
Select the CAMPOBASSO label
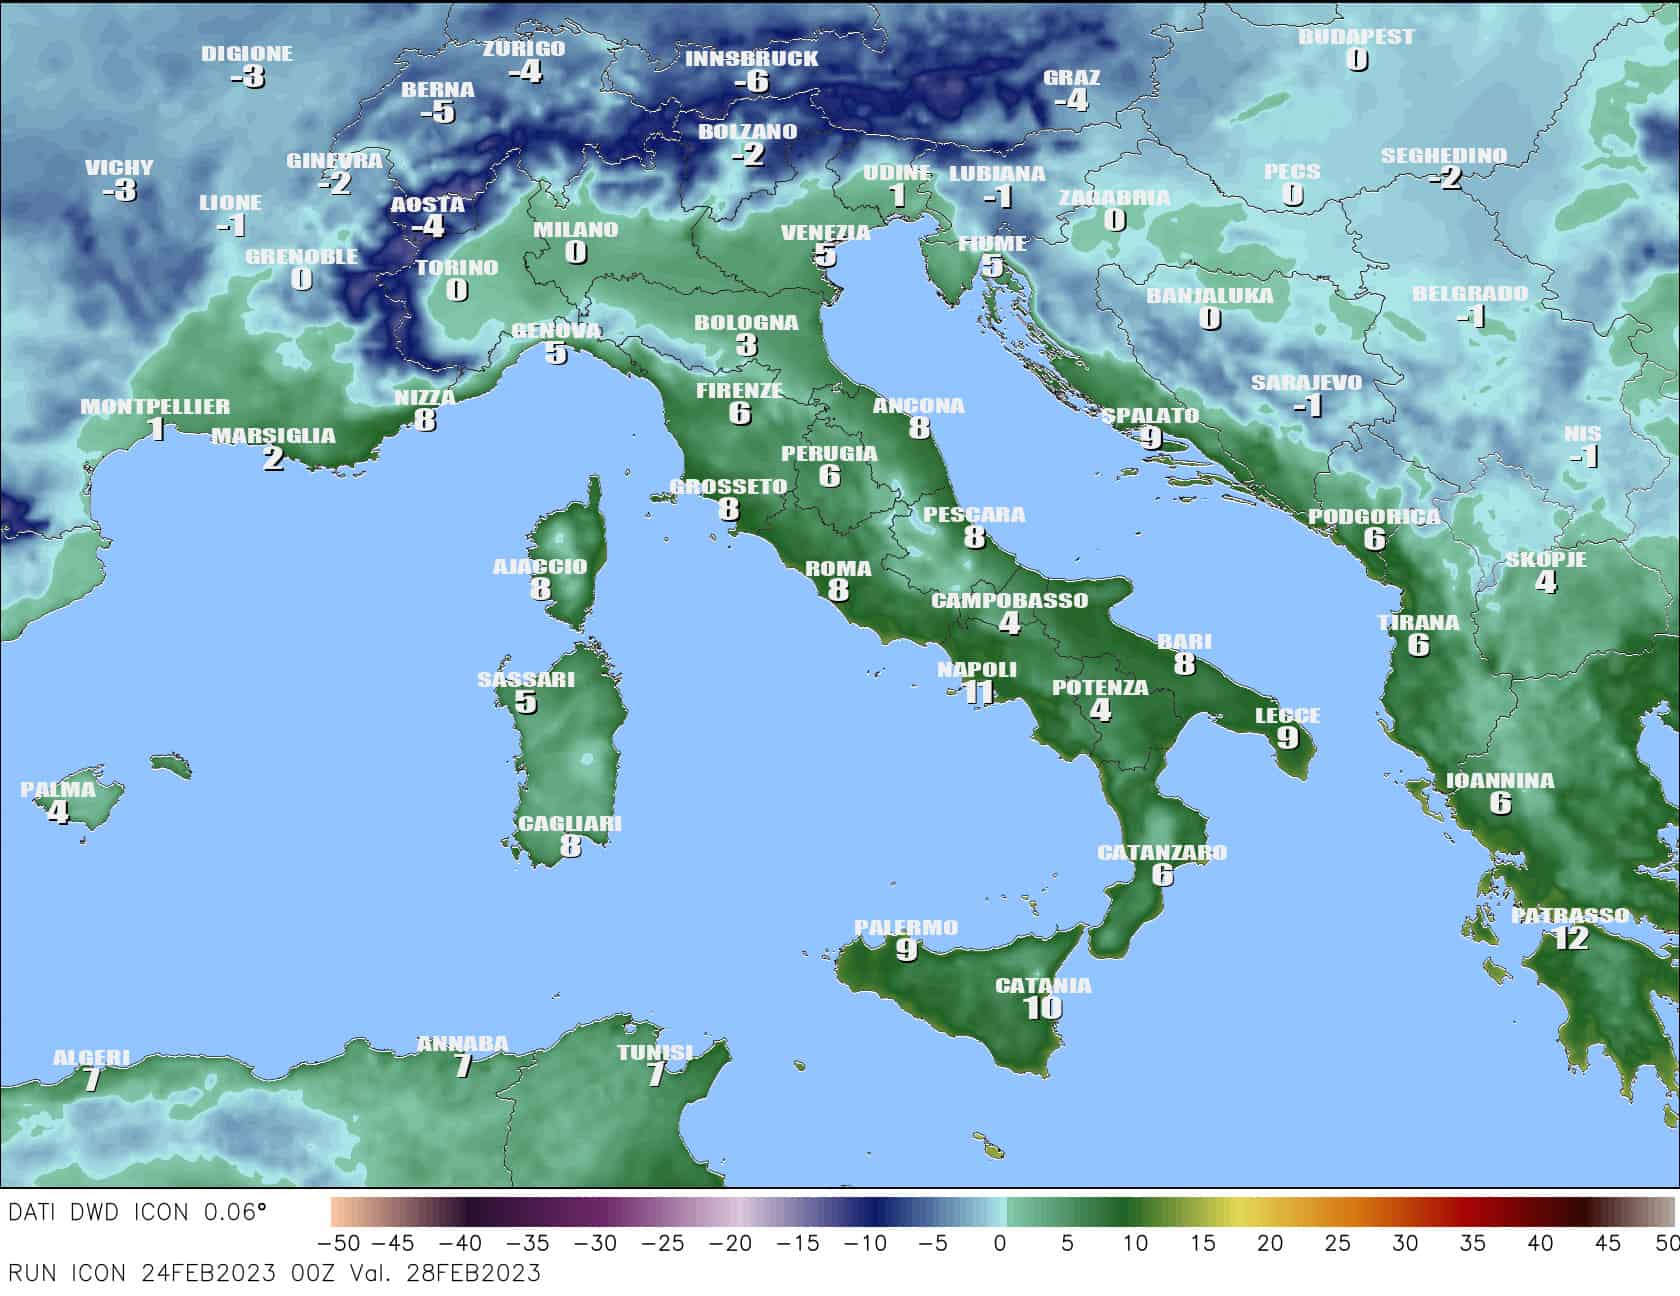click(x=1009, y=601)
